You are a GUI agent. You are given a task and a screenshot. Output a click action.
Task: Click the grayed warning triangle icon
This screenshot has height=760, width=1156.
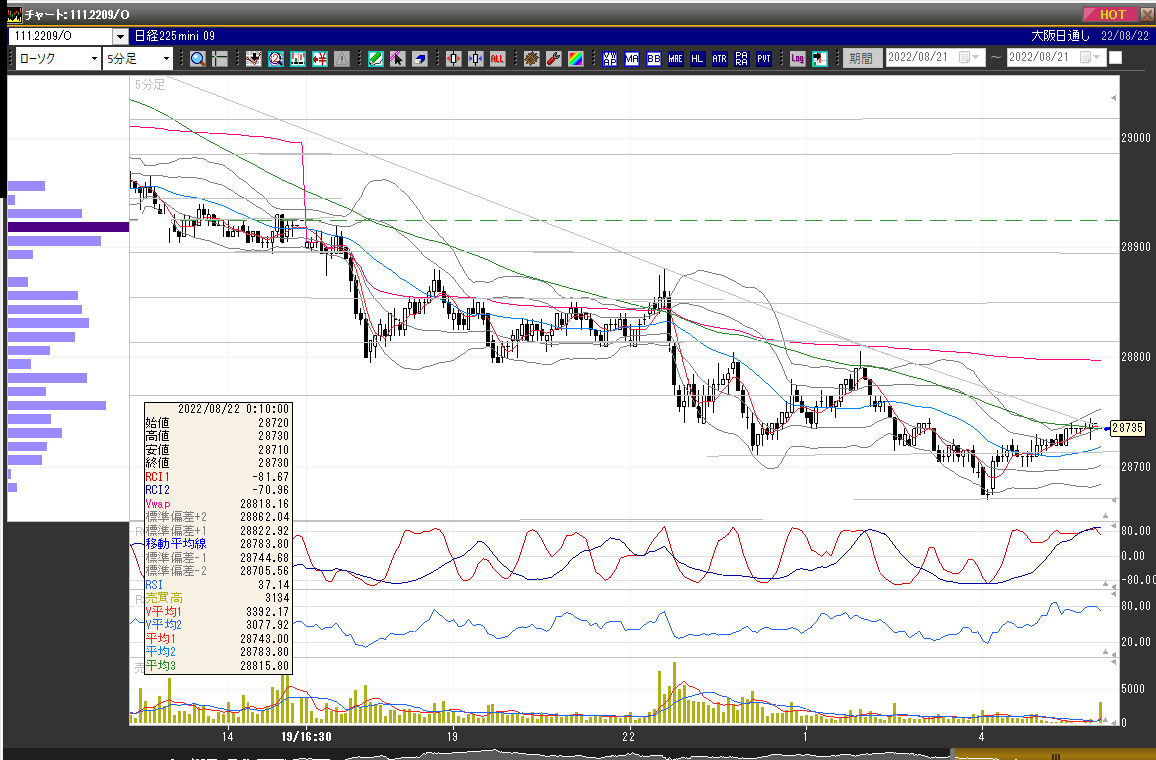pyautogui.click(x=341, y=59)
